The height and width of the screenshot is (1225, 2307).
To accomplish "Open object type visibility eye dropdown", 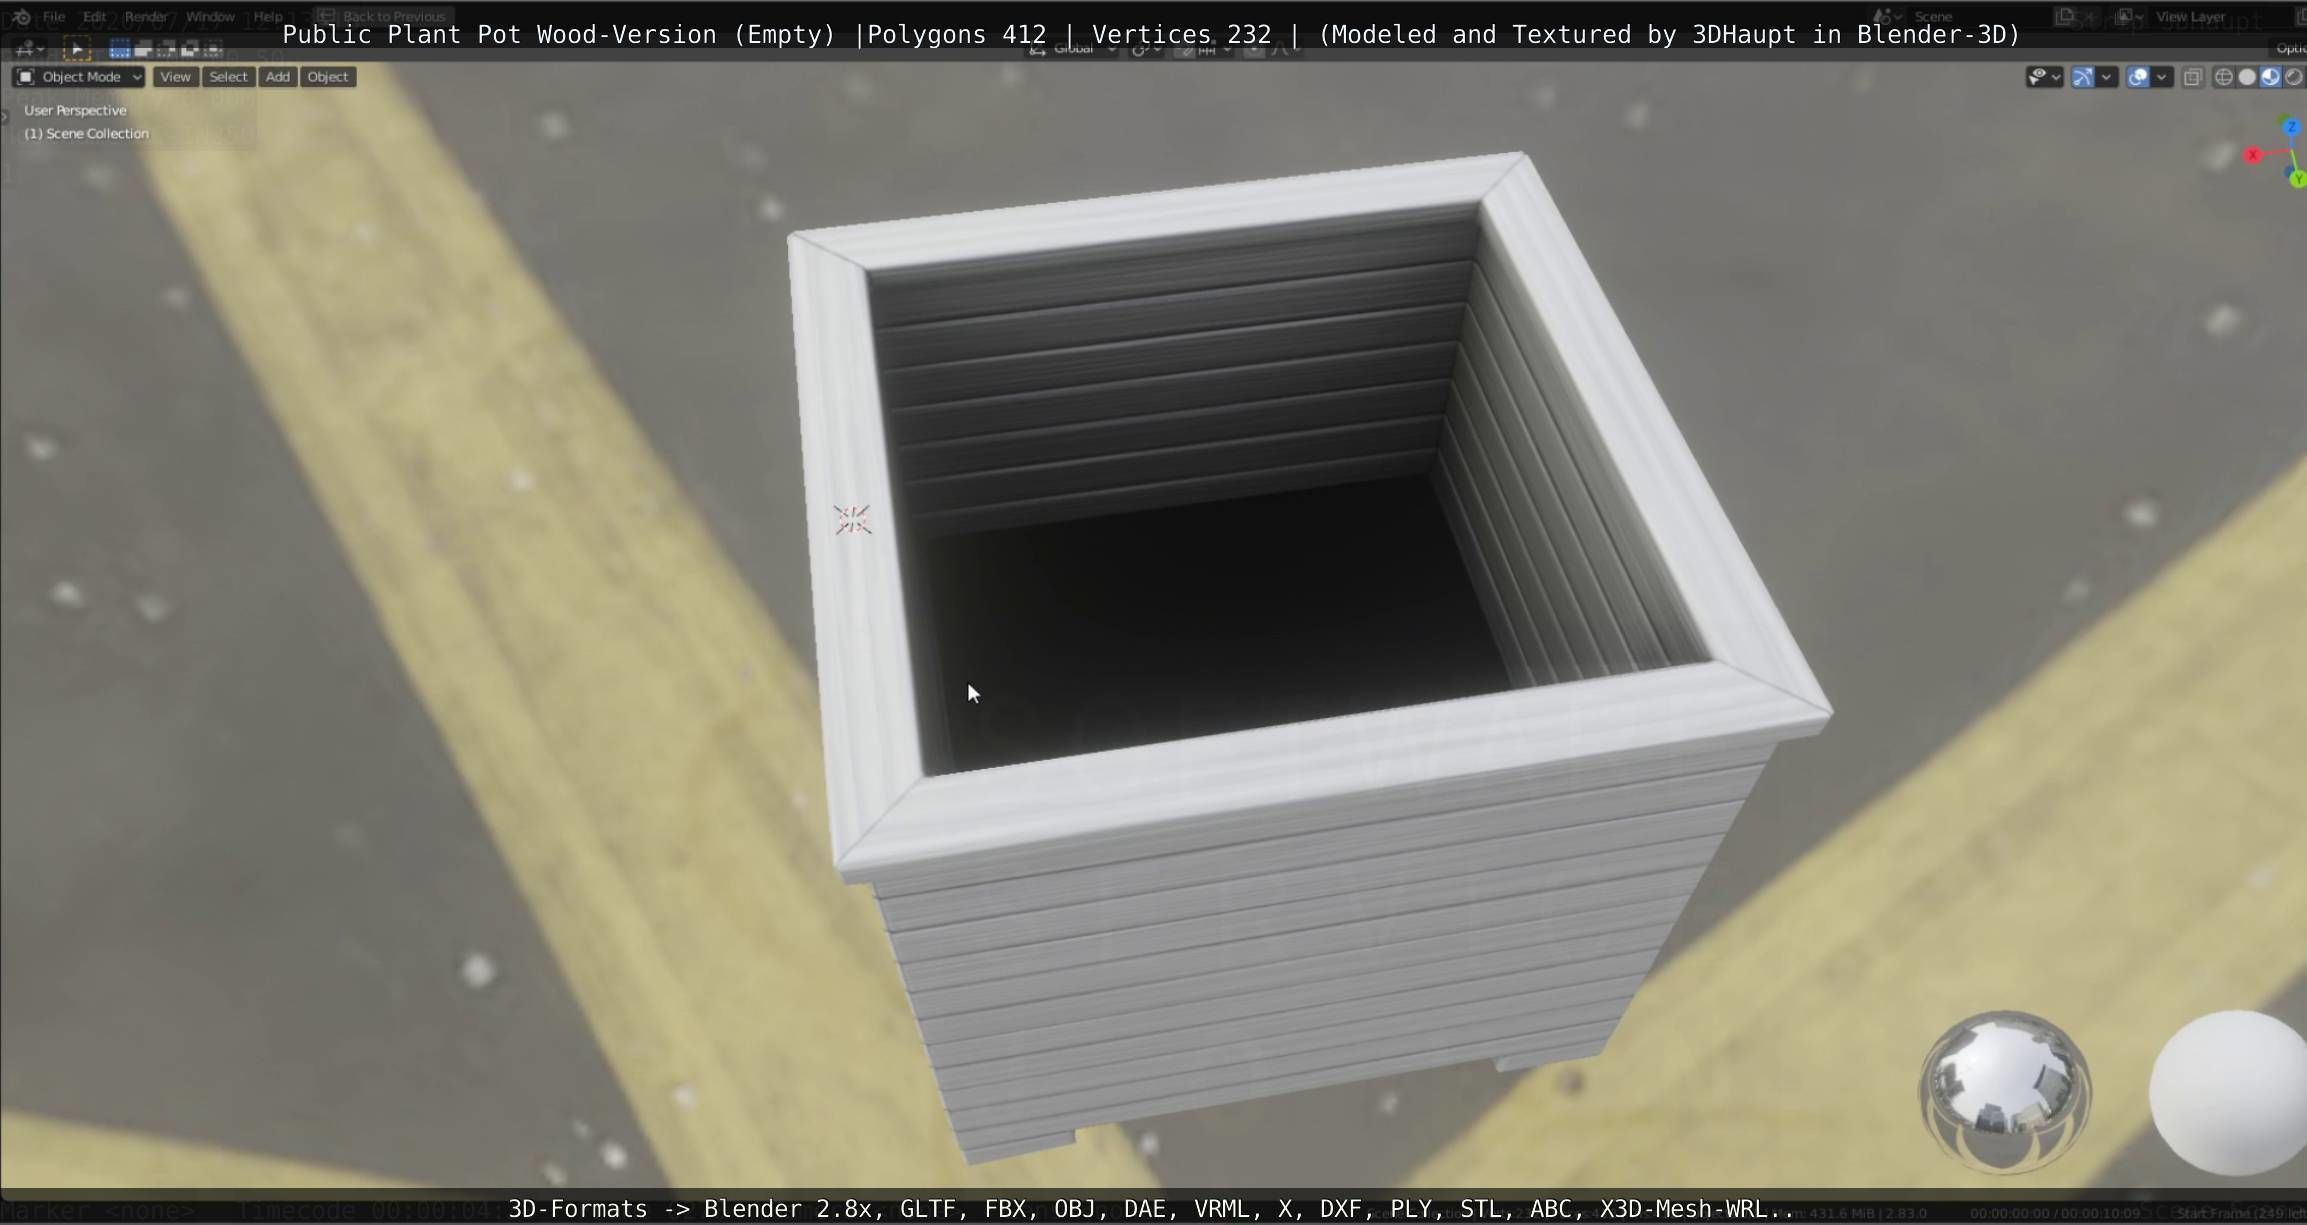I will tap(2043, 77).
